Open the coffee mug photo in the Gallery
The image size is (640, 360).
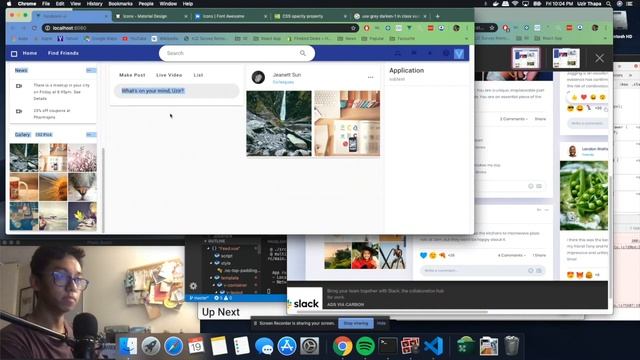click(x=24, y=187)
